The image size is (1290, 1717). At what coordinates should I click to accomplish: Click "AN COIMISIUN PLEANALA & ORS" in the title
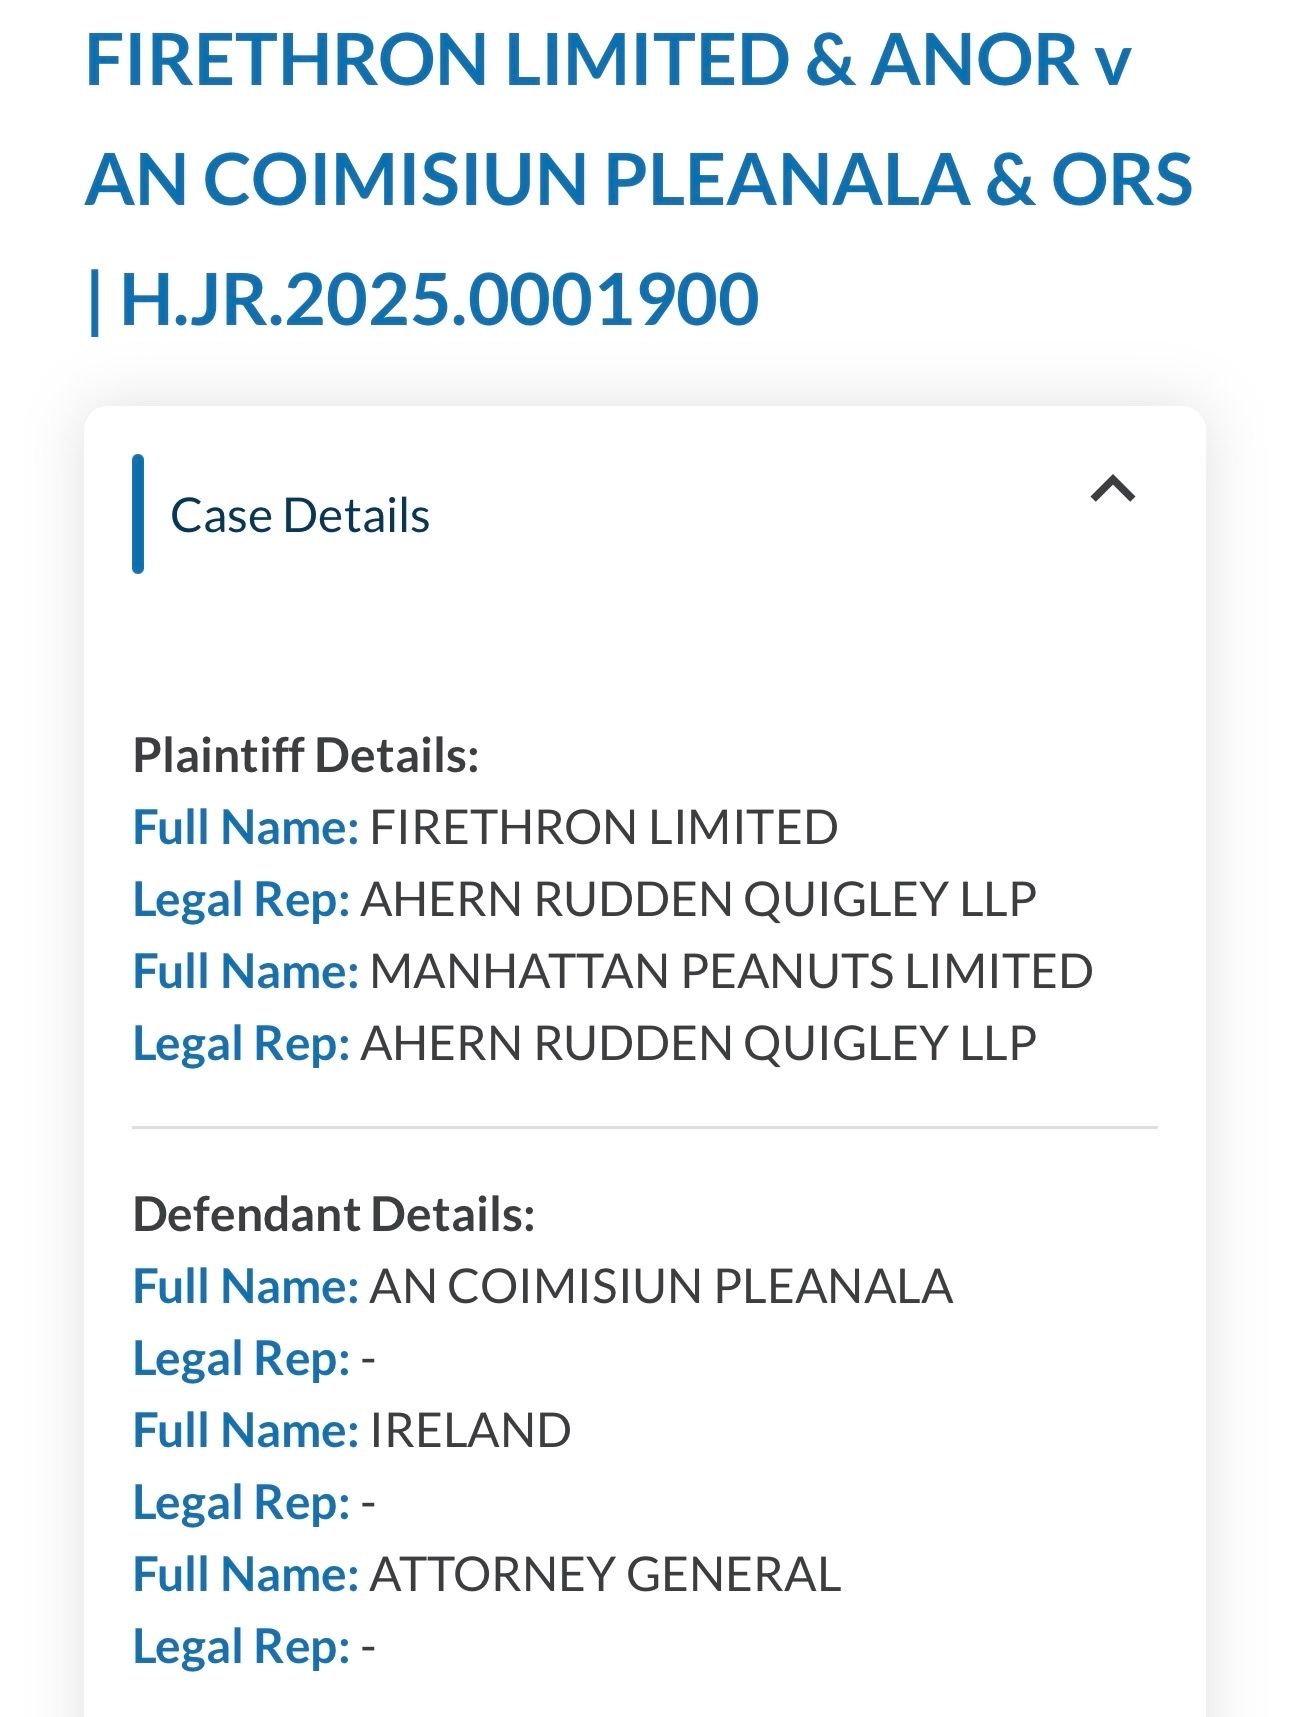pos(638,180)
